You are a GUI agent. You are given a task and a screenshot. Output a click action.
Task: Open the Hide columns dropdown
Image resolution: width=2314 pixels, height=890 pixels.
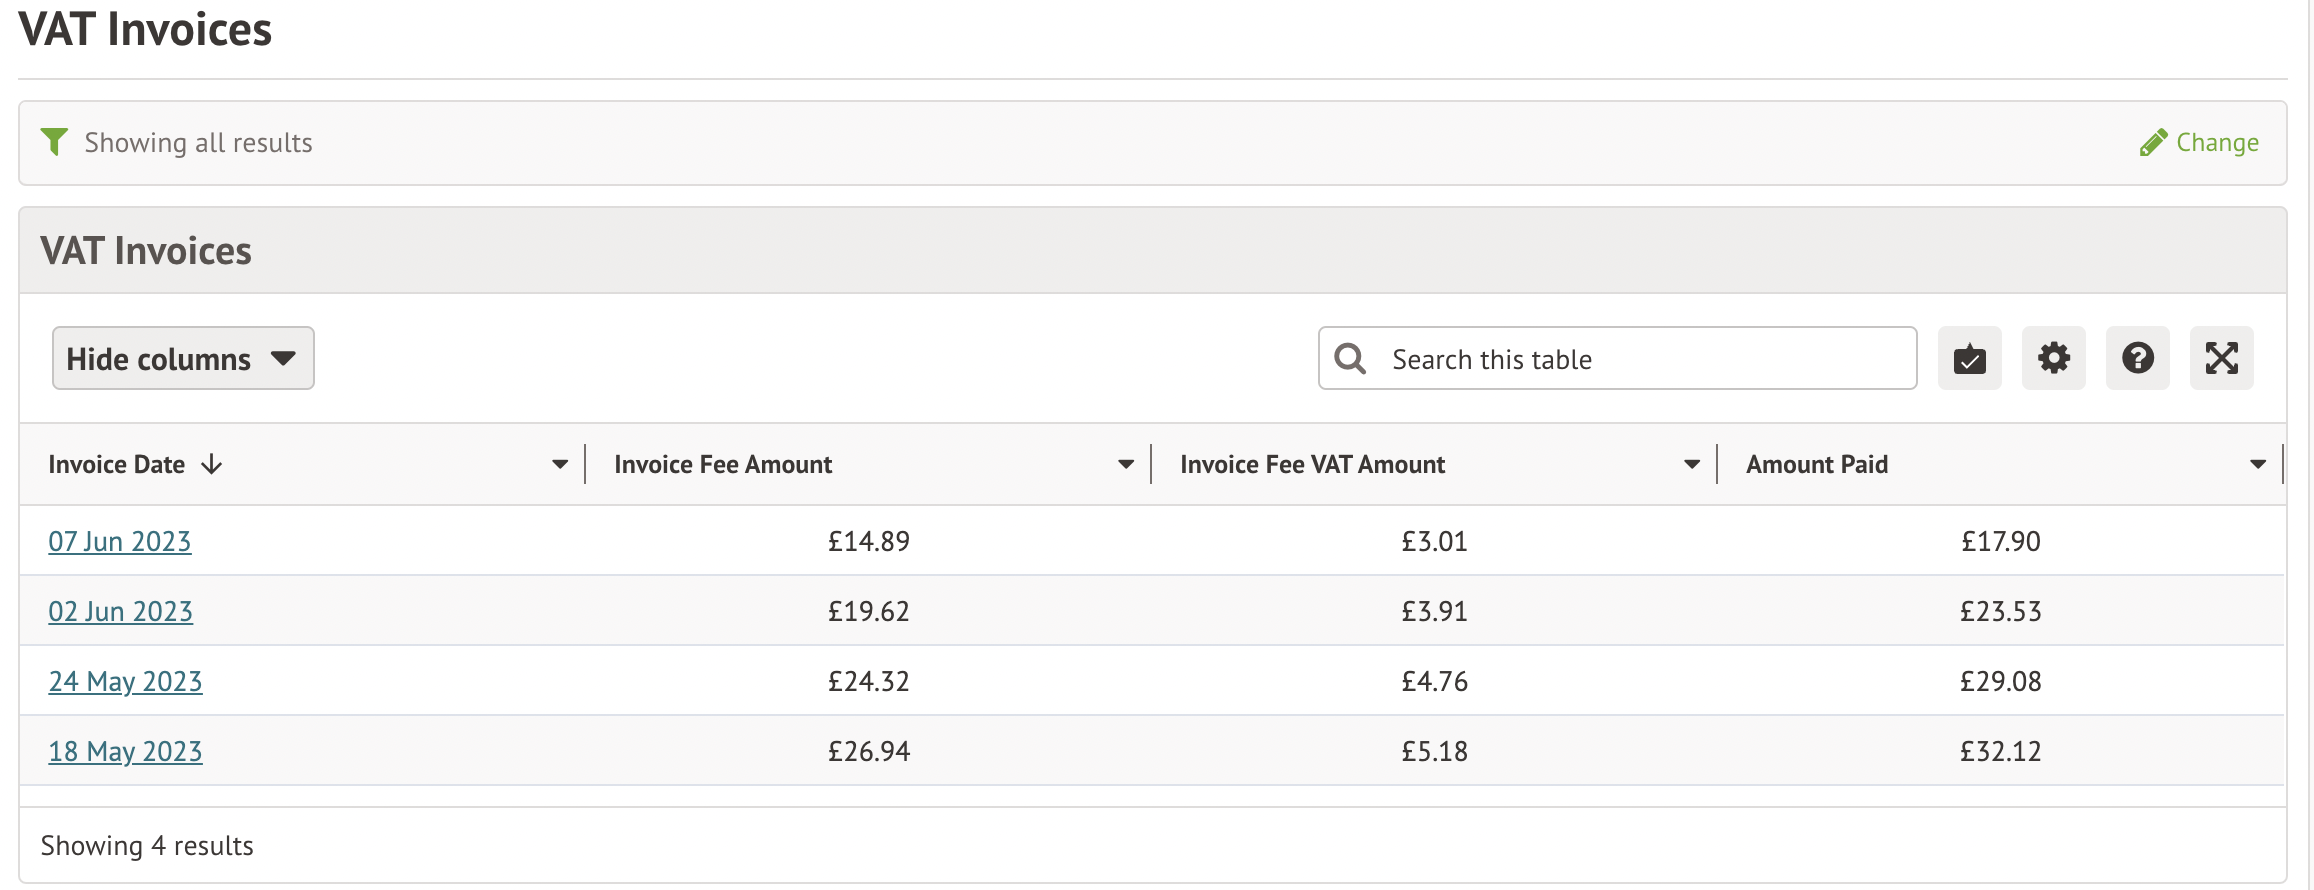point(183,358)
